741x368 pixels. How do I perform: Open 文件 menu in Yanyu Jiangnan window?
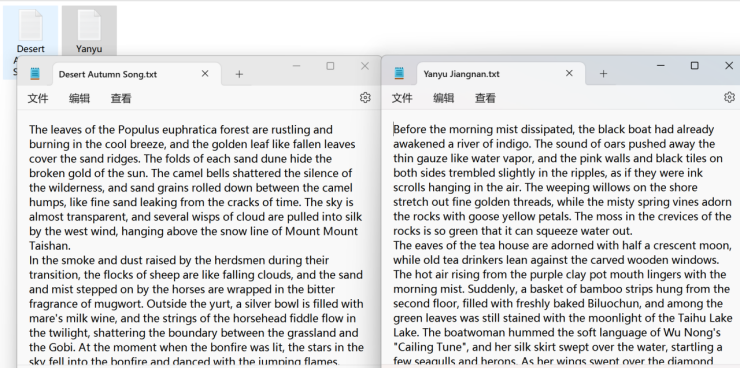(402, 98)
